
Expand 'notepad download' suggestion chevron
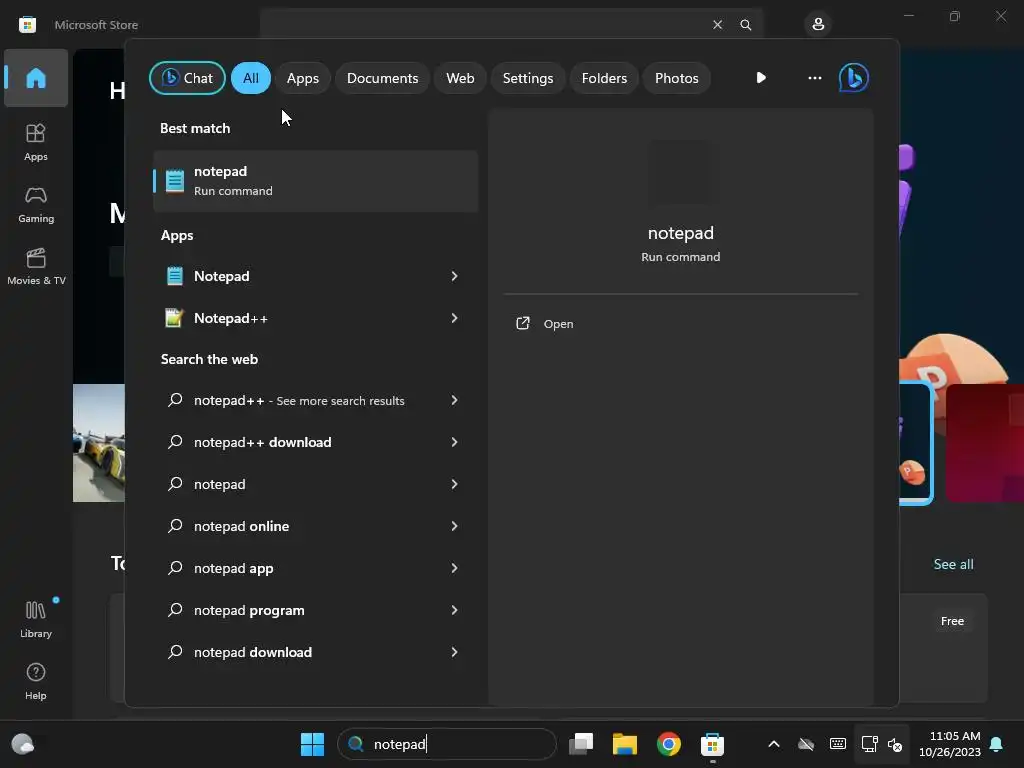point(455,652)
